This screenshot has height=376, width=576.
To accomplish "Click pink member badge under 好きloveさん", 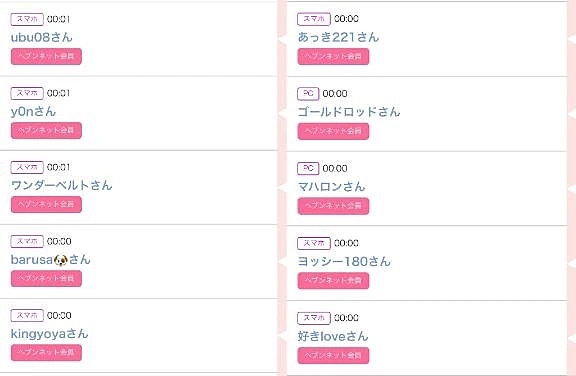I will point(333,355).
